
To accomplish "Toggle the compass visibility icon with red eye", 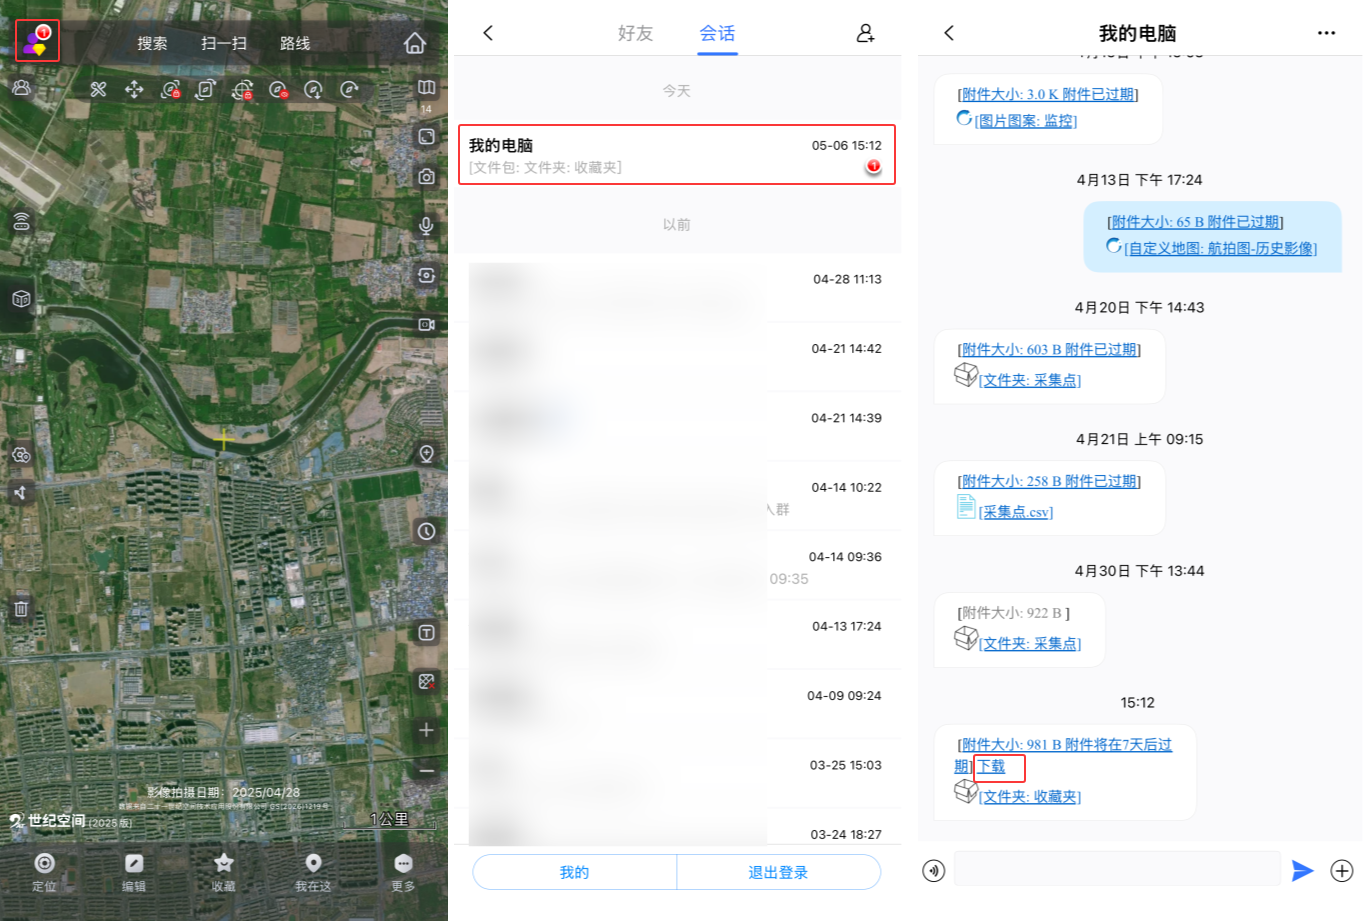I will point(278,90).
